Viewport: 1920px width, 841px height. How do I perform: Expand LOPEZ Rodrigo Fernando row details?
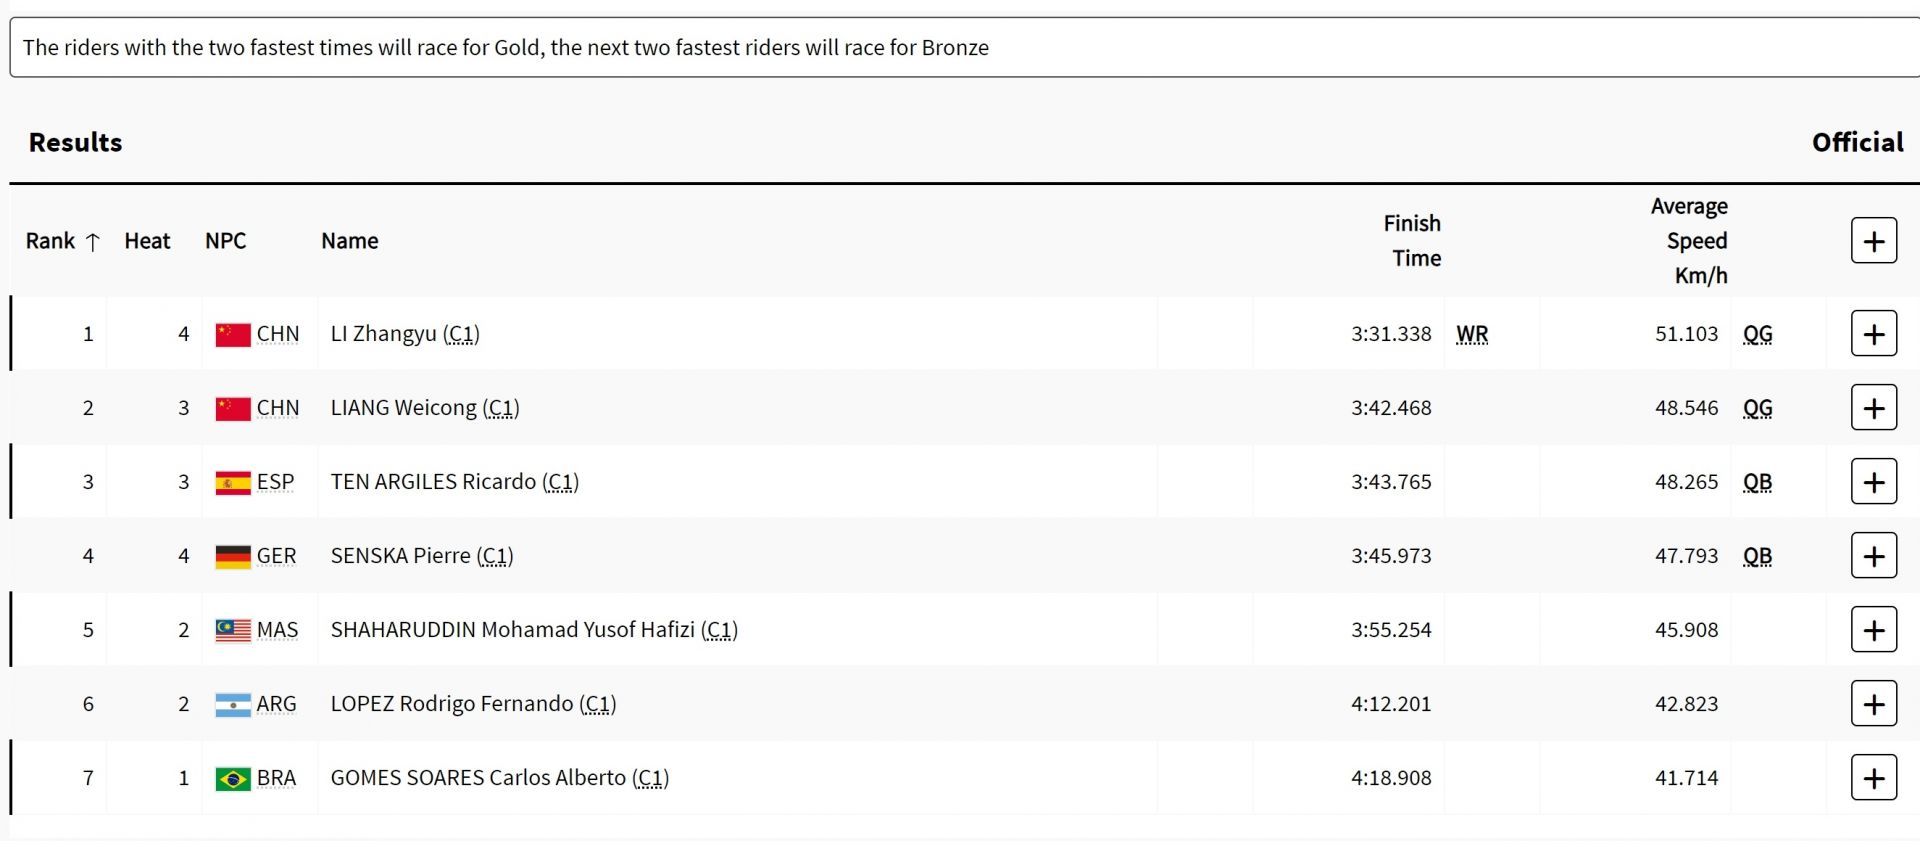(x=1874, y=704)
